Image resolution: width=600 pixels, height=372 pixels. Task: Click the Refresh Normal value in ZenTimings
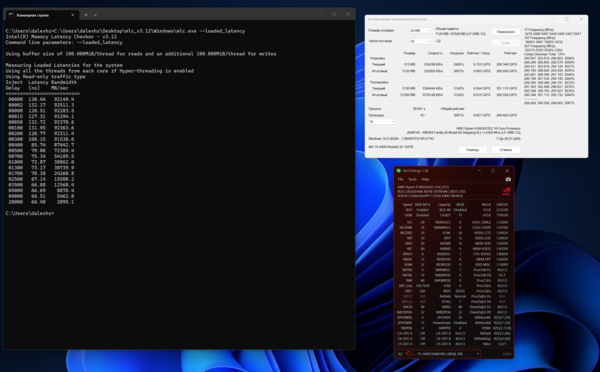pyautogui.click(x=460, y=296)
